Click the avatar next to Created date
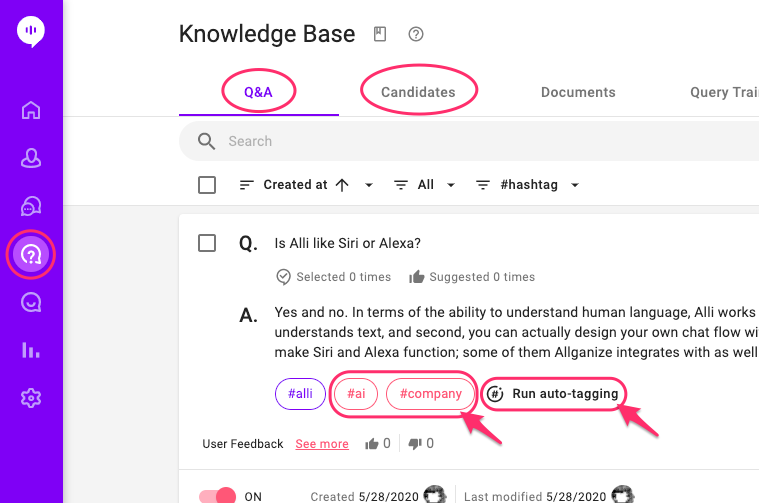This screenshot has height=503, width=759. coord(435,495)
